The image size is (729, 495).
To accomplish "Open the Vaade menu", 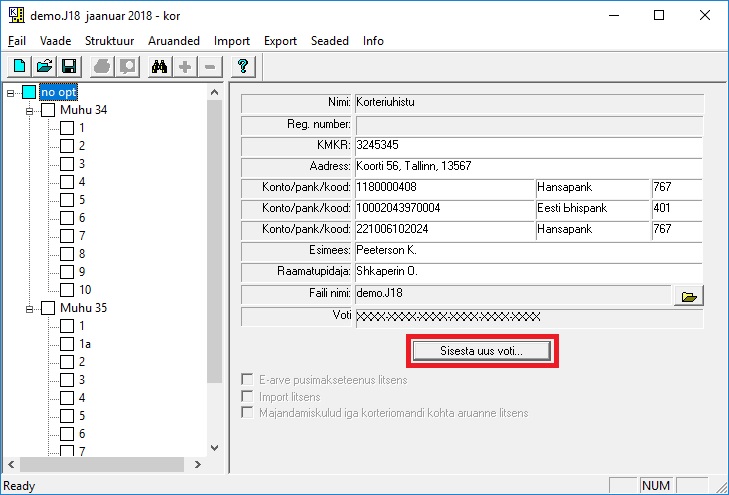I will coord(55,41).
